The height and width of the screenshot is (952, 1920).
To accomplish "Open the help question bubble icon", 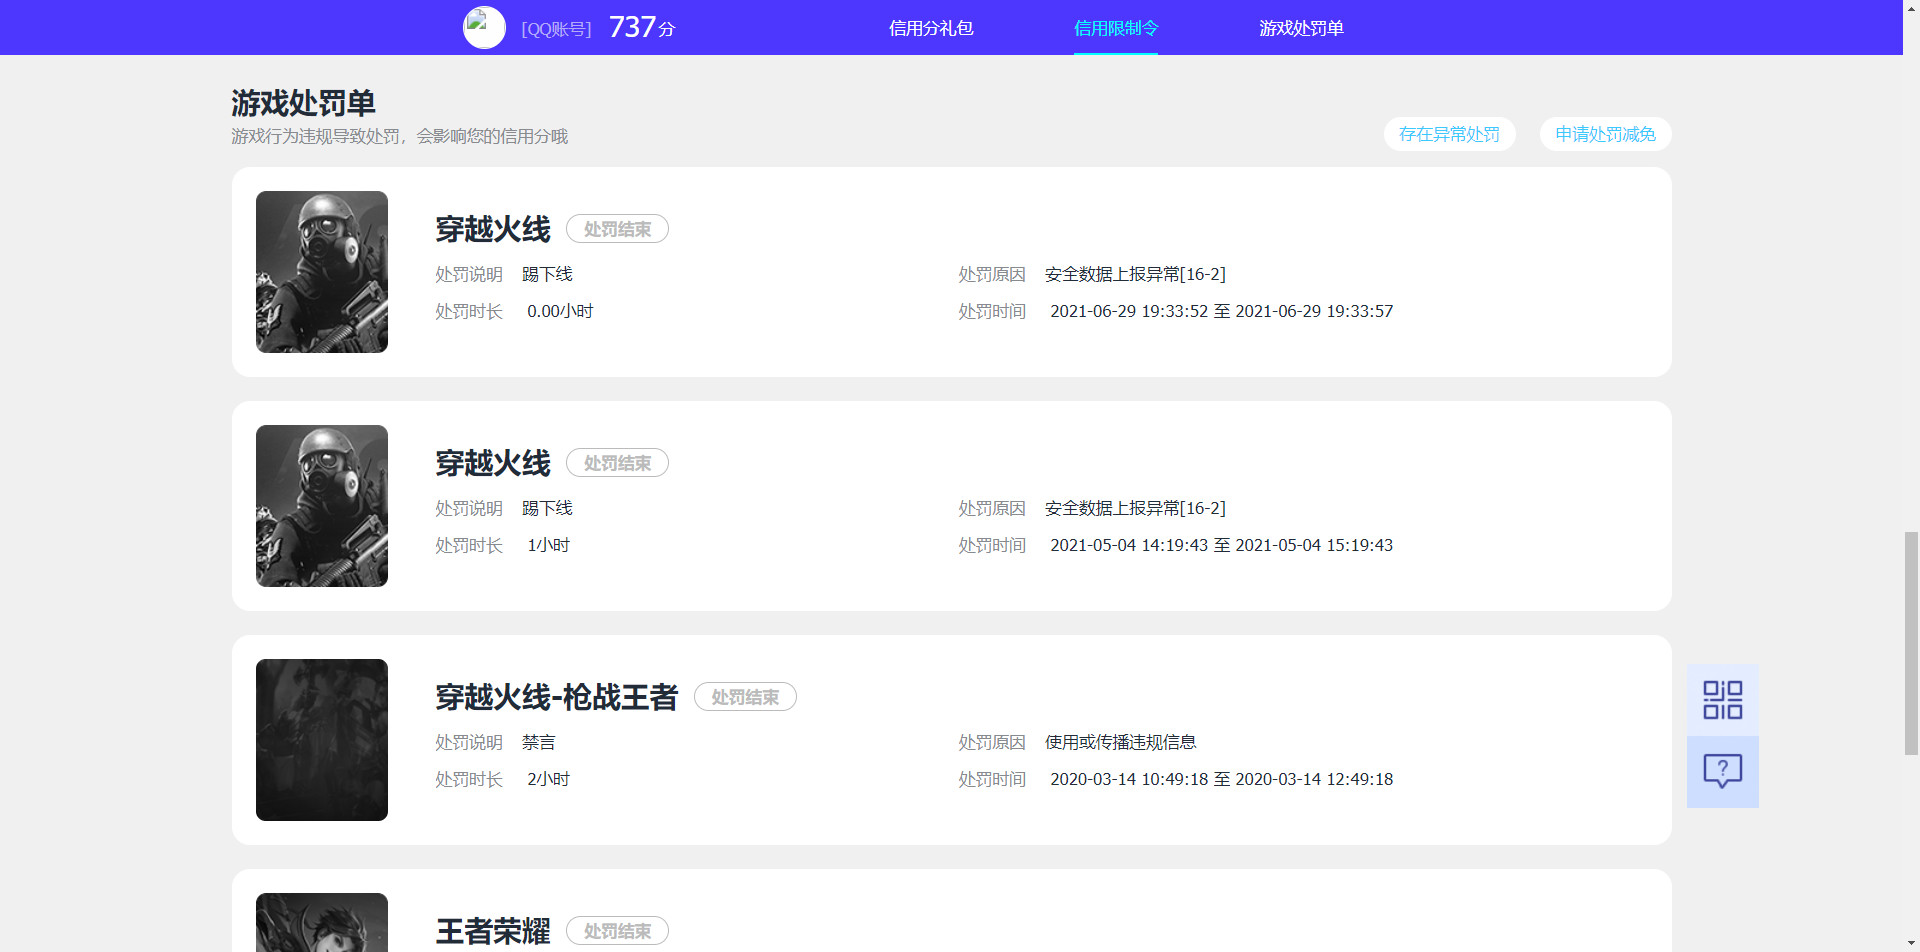I will coord(1722,772).
